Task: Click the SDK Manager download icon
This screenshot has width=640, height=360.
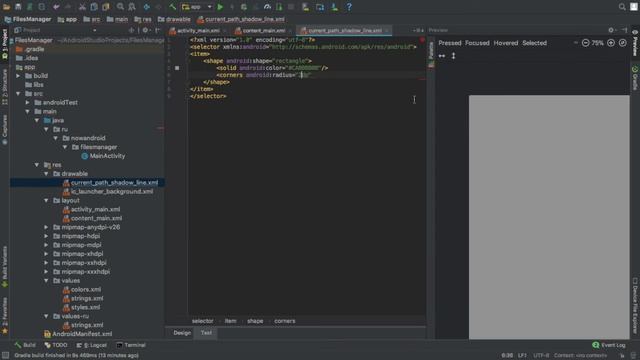Action: click(334, 7)
